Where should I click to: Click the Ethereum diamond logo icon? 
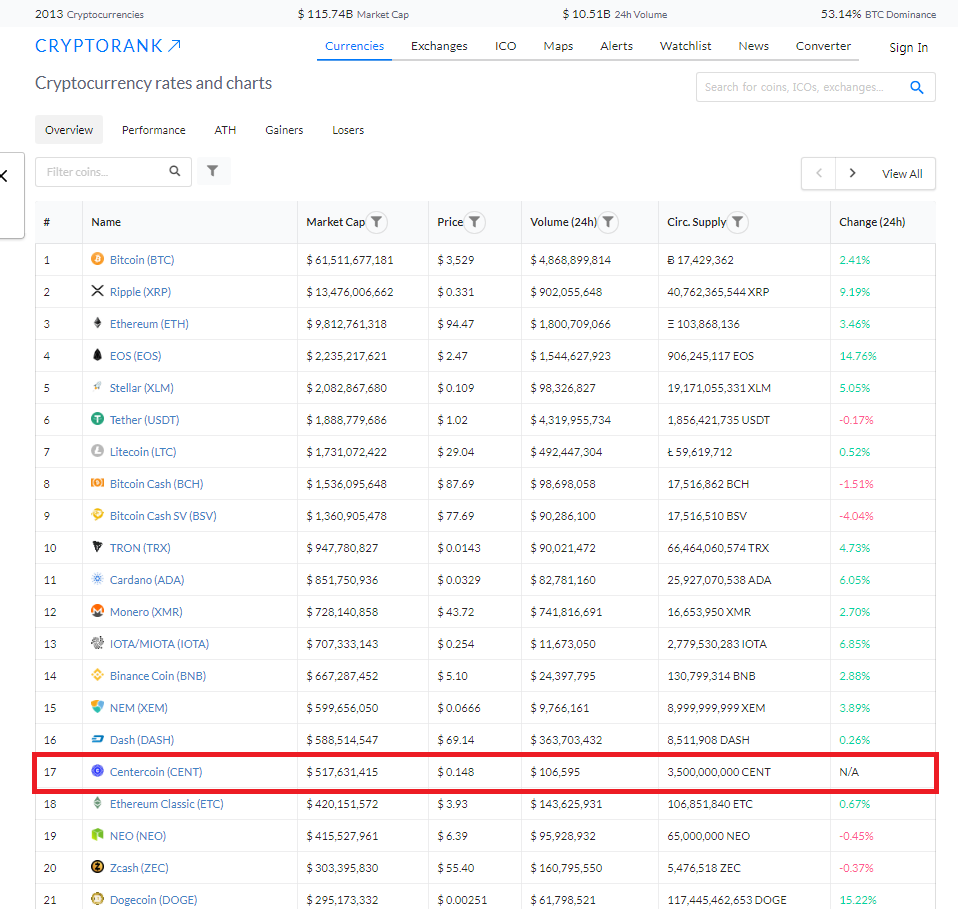tap(97, 323)
